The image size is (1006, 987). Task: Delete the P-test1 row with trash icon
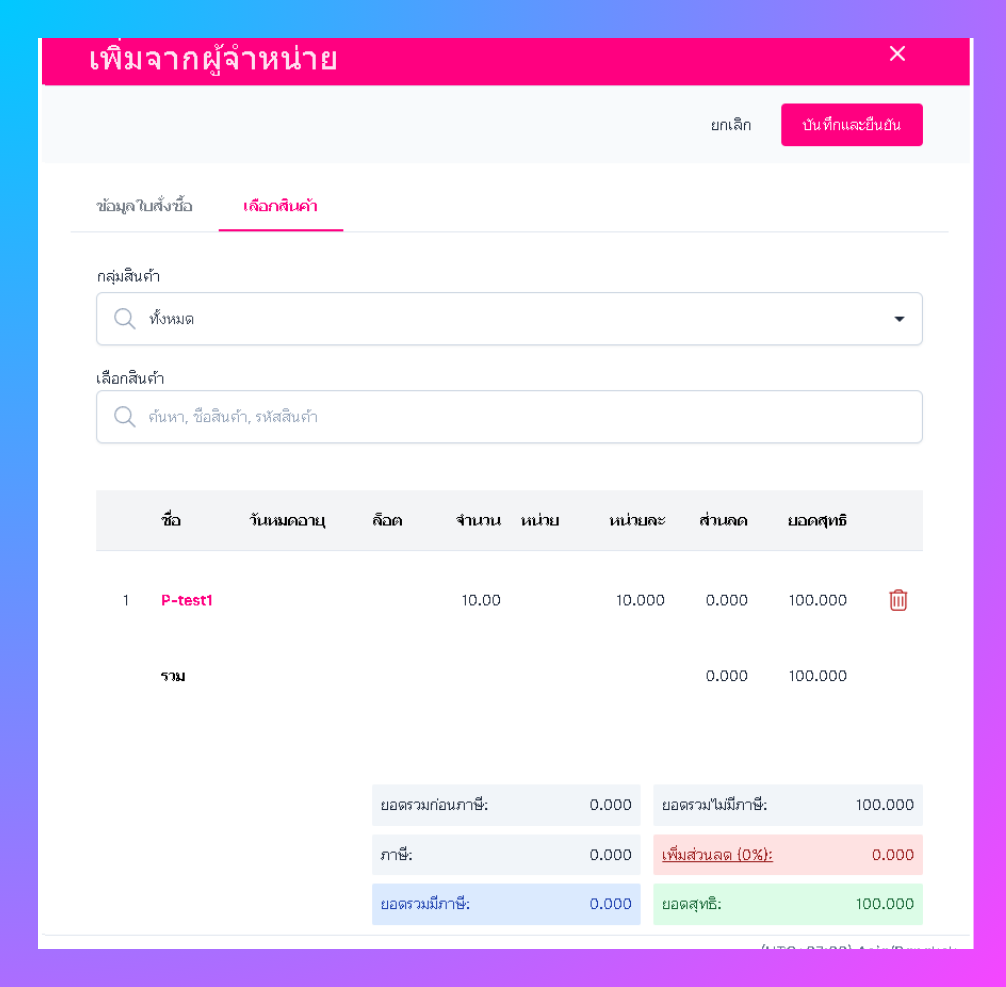click(x=898, y=600)
